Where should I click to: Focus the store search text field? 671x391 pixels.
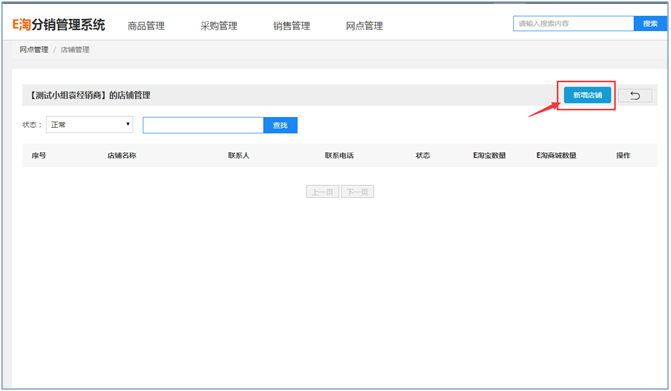point(203,125)
